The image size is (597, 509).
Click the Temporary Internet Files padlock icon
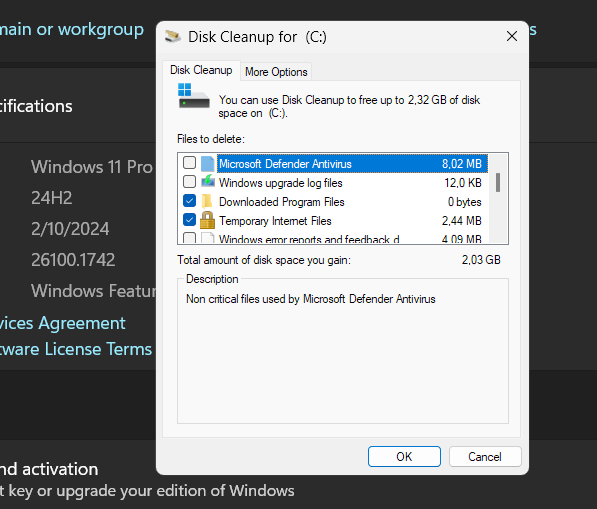pyautogui.click(x=207, y=220)
